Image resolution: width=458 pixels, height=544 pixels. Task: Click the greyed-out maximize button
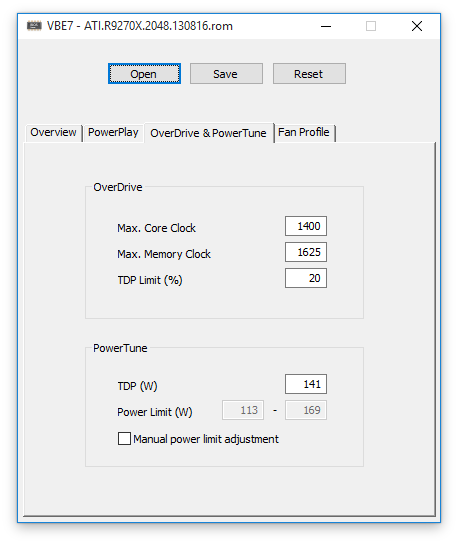tap(371, 26)
